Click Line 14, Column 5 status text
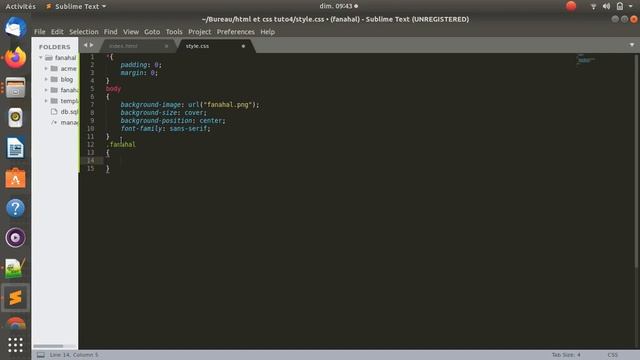The width and height of the screenshot is (640, 360). pyautogui.click(x=74, y=355)
